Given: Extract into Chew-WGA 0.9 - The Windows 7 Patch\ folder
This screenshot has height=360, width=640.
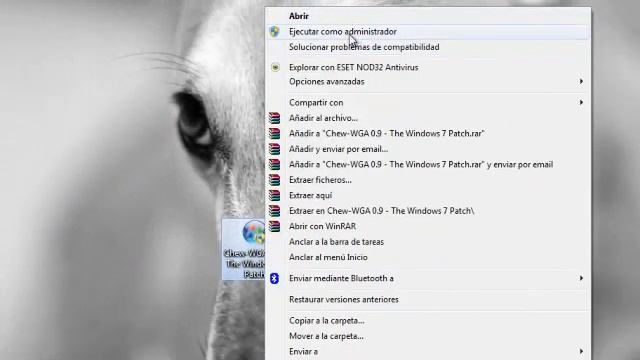Looking at the screenshot, I should pyautogui.click(x=382, y=211).
